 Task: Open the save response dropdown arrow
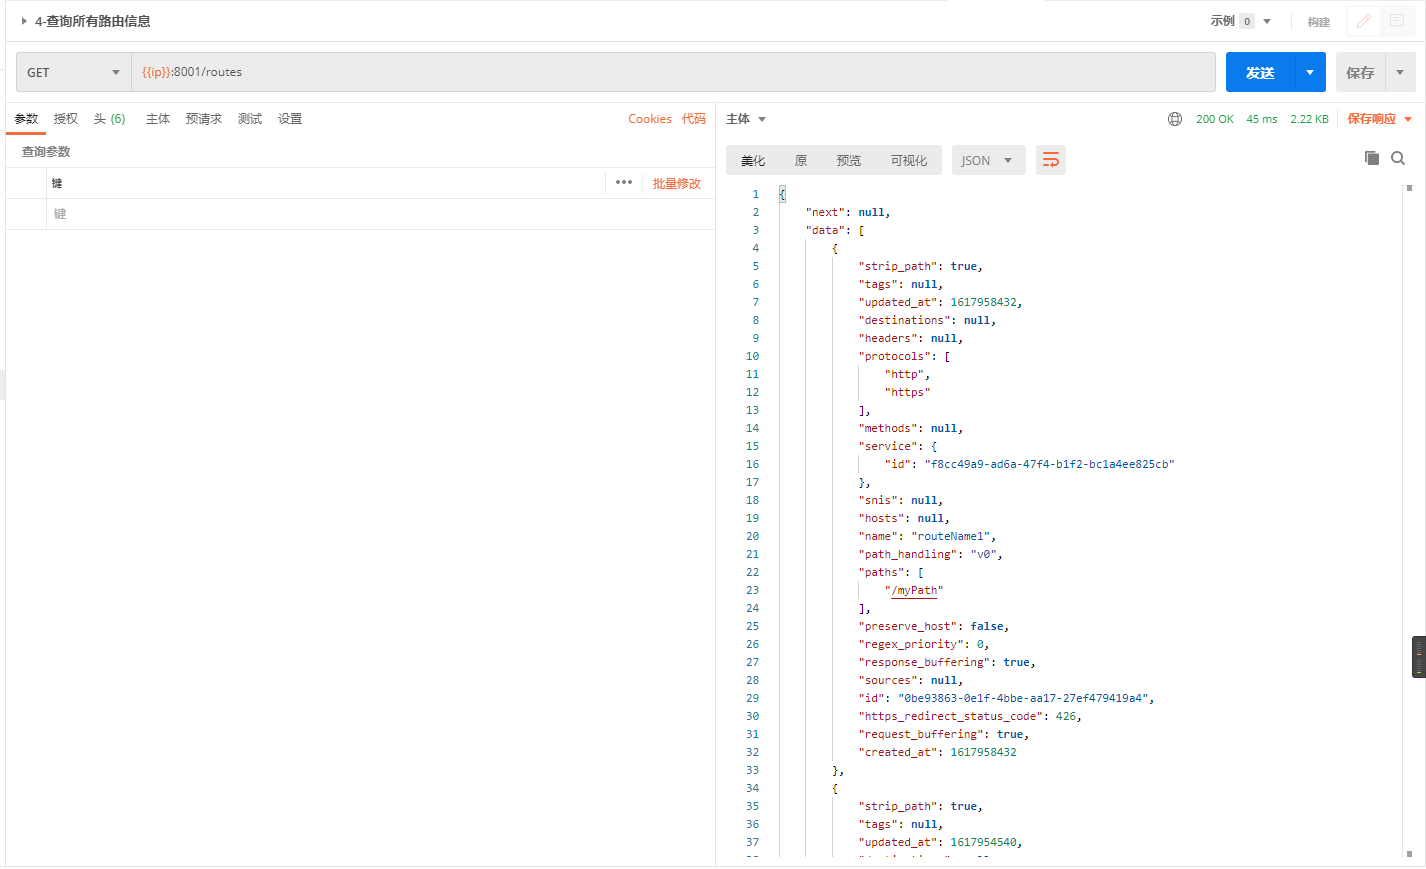coord(1408,119)
